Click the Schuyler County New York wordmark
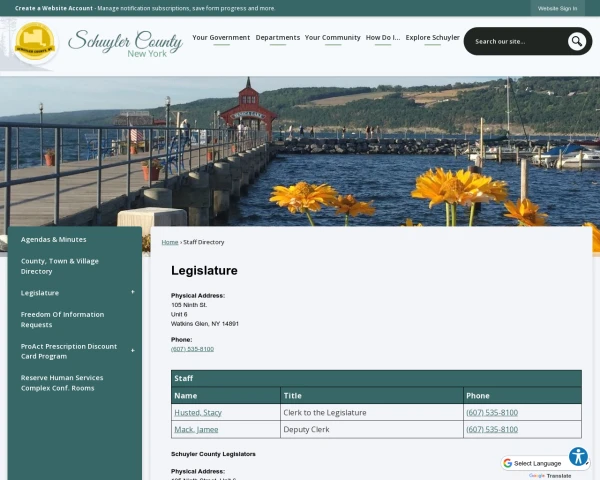Screen dimensions: 600x480 click(x=126, y=43)
